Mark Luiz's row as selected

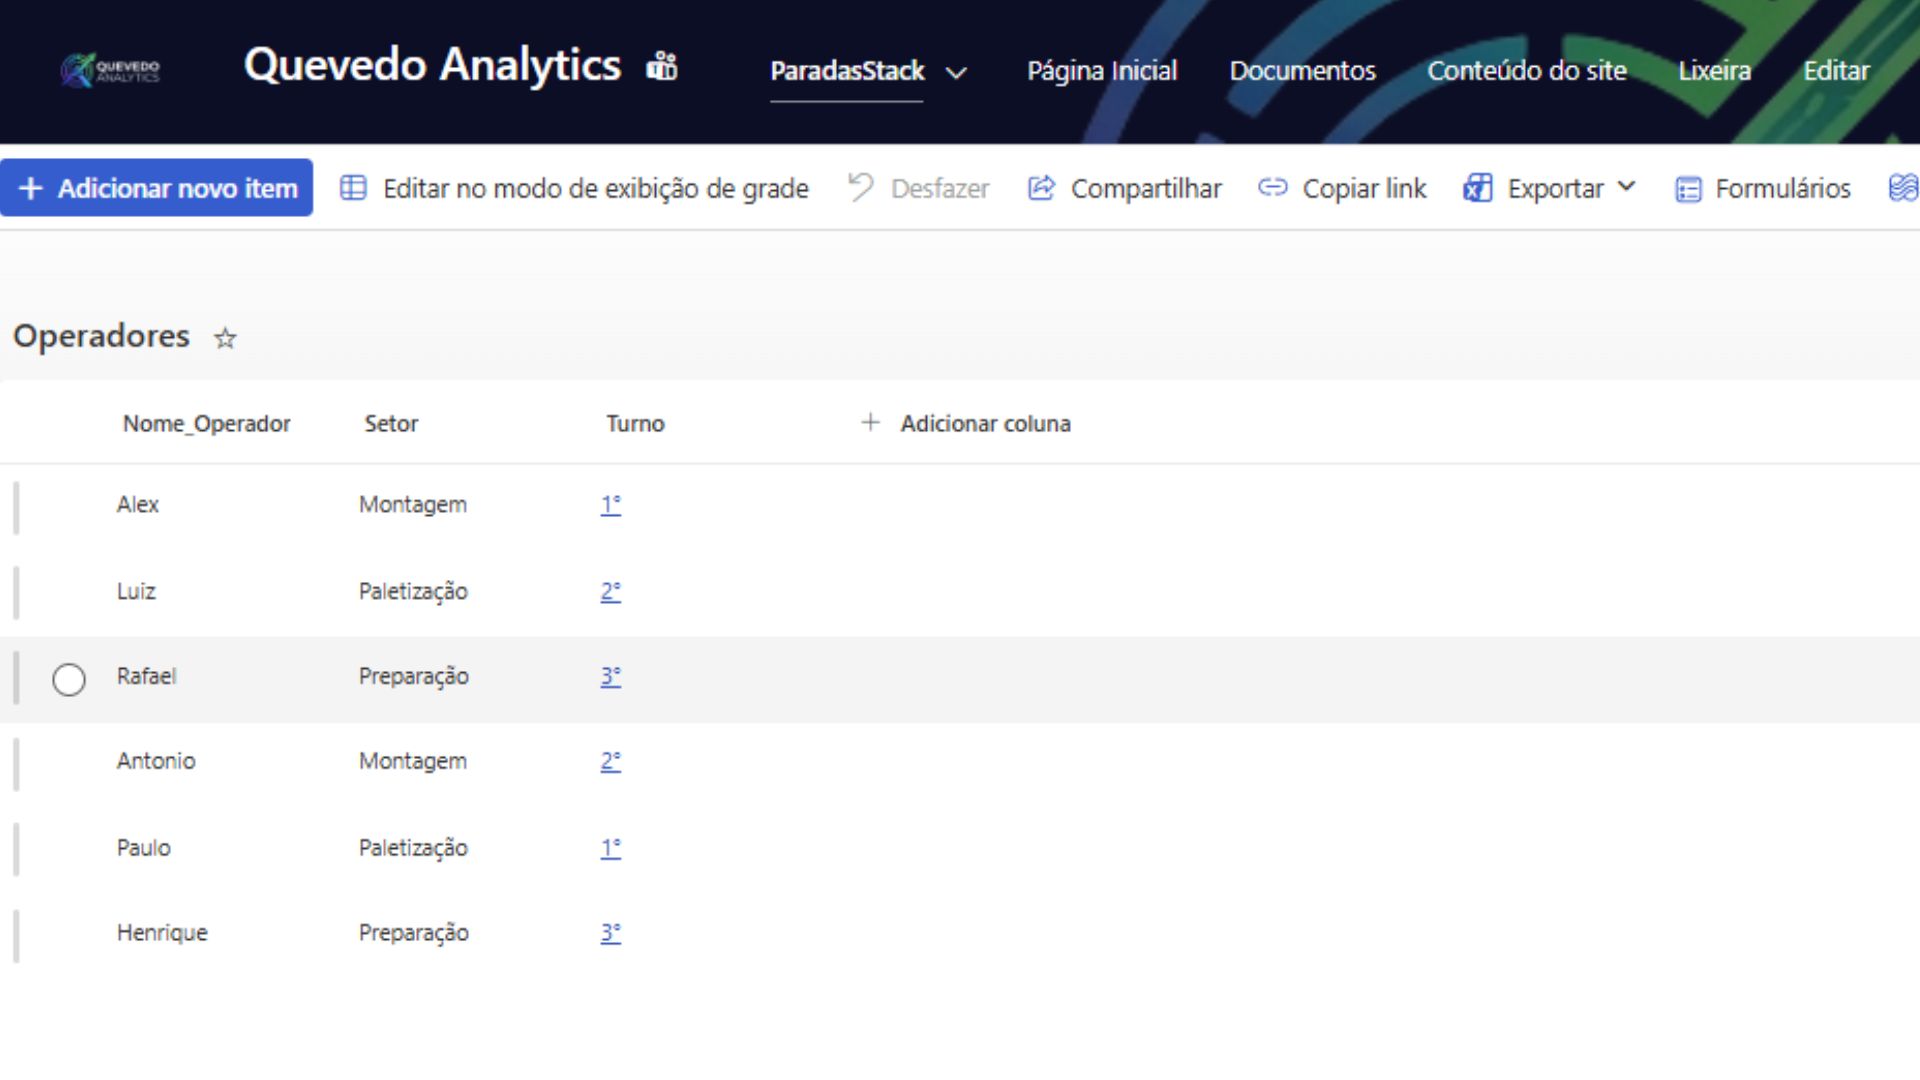(x=69, y=591)
